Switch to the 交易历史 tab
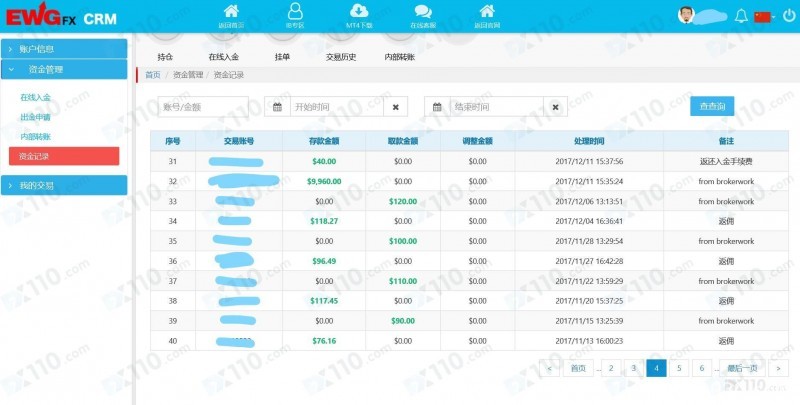800x405 pixels. click(x=341, y=57)
